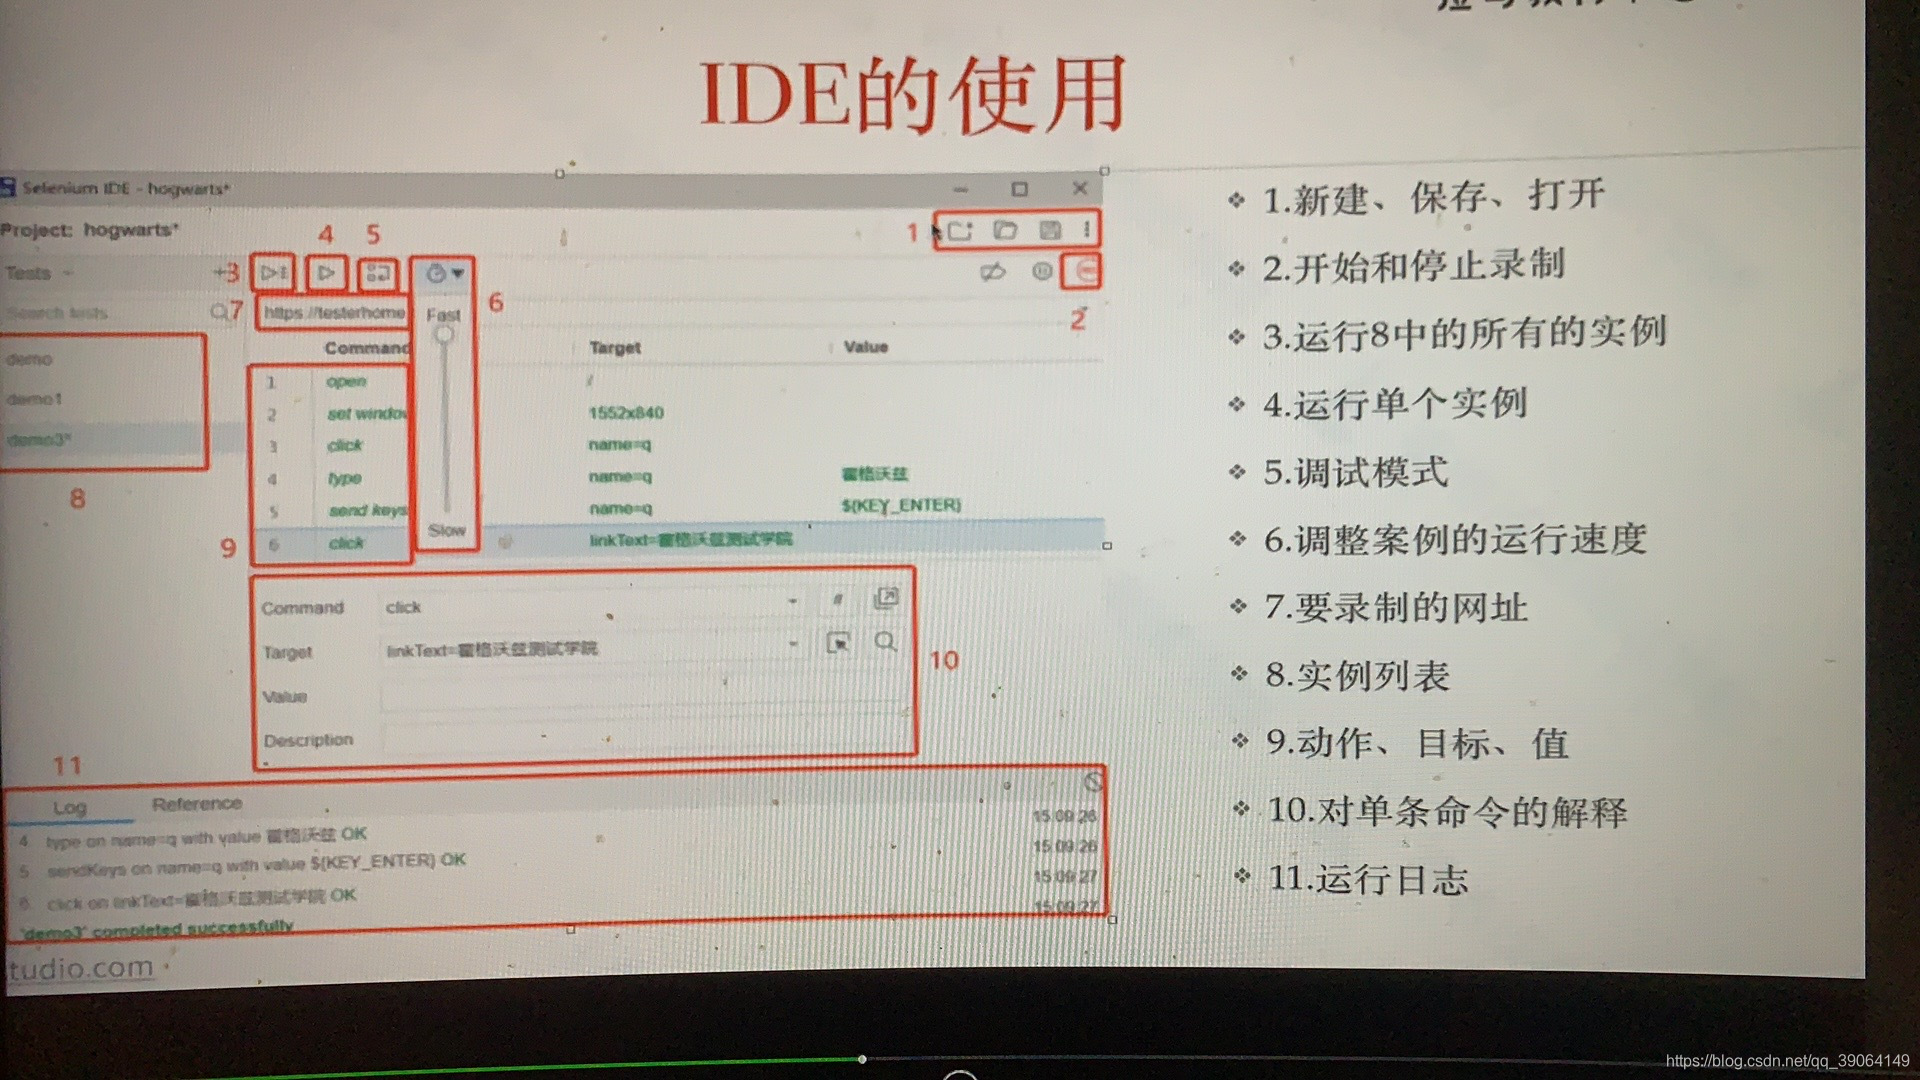Screen dimensions: 1920x1080
Task: Open the Tests view dropdown
Action: tap(38, 273)
